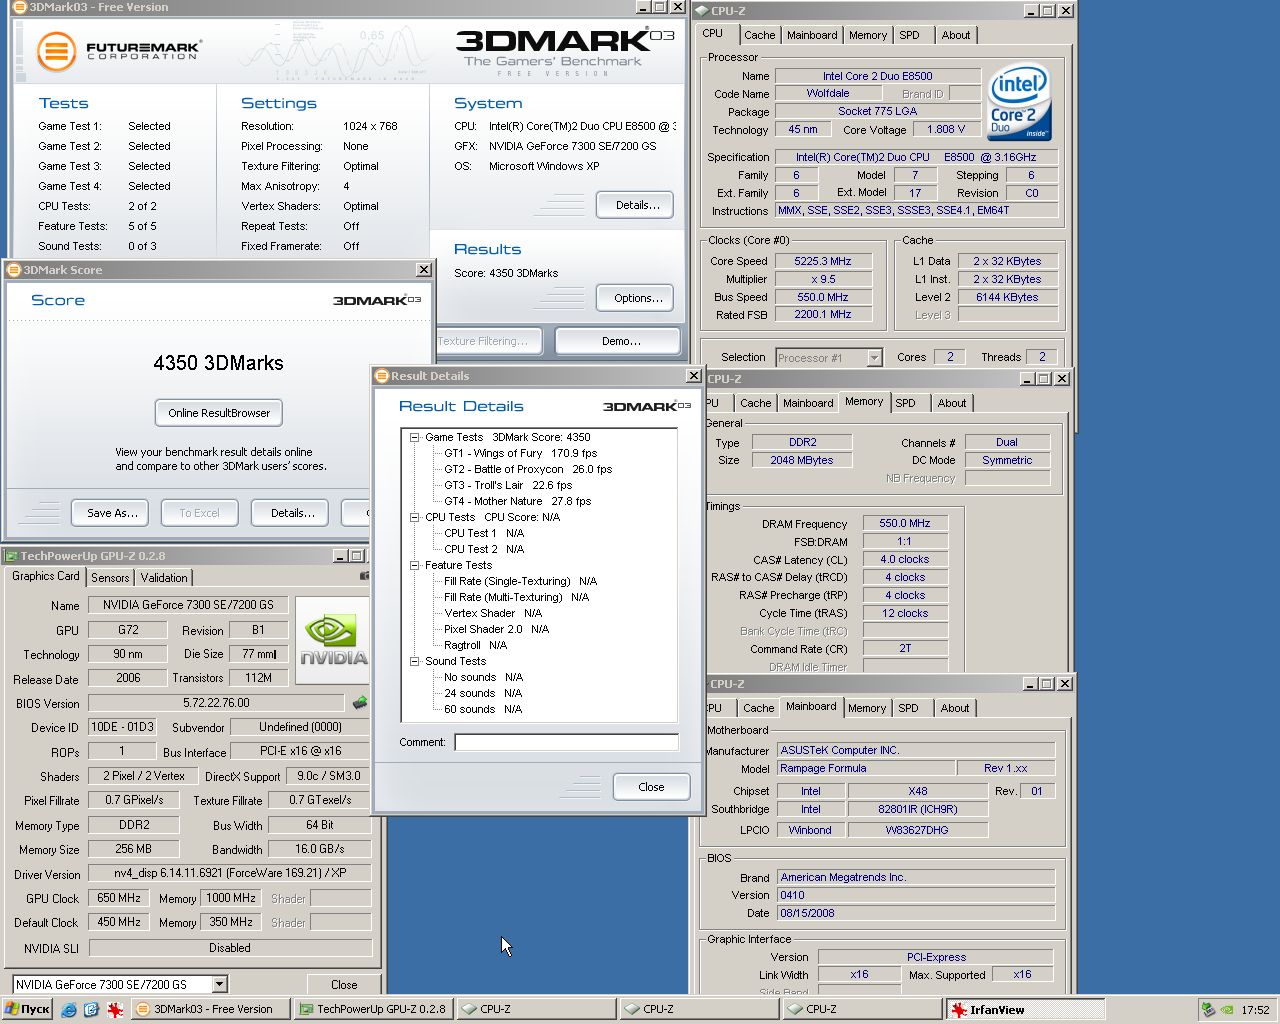Click the Device ID 10DE - 01D3 field

click(122, 727)
